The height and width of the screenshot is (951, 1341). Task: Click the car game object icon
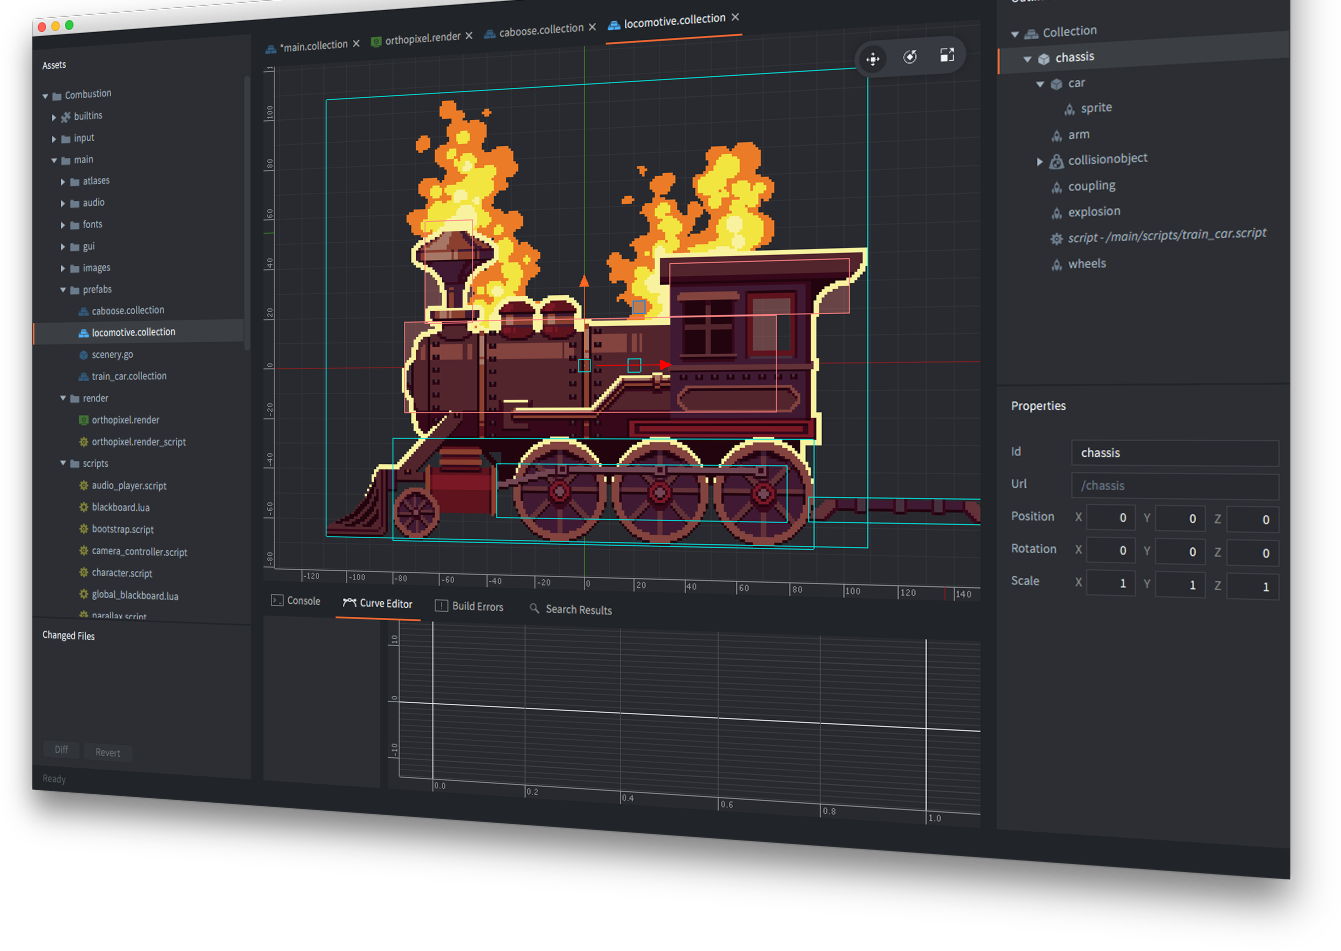point(1056,84)
